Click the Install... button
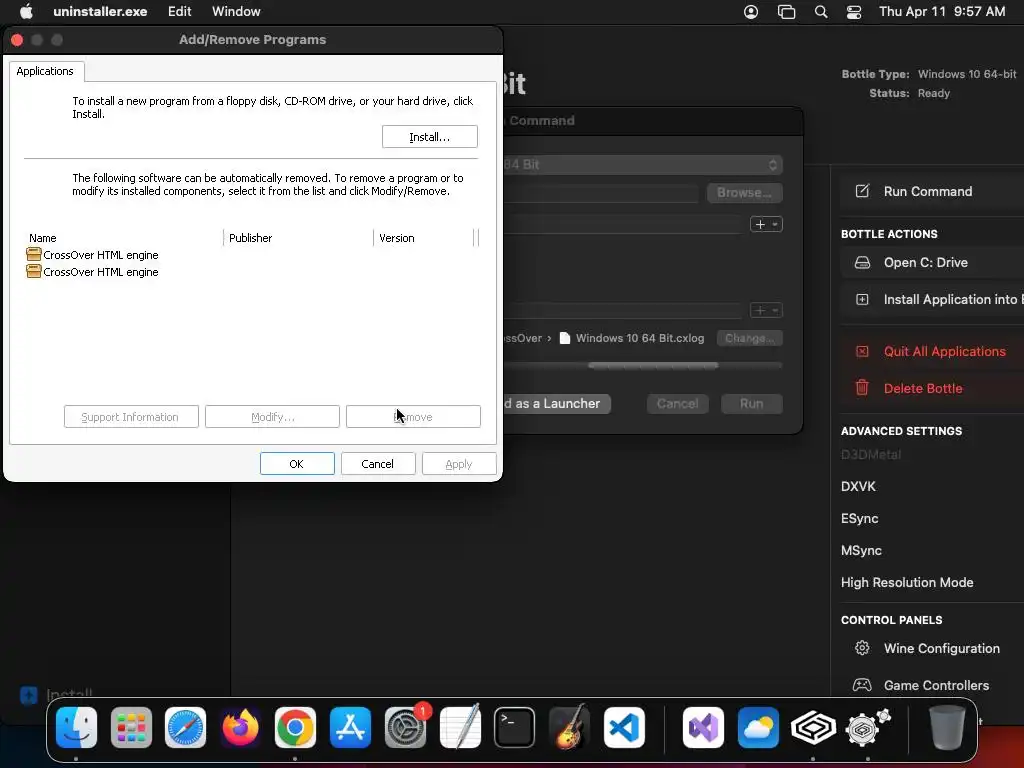1024x768 pixels. point(430,136)
